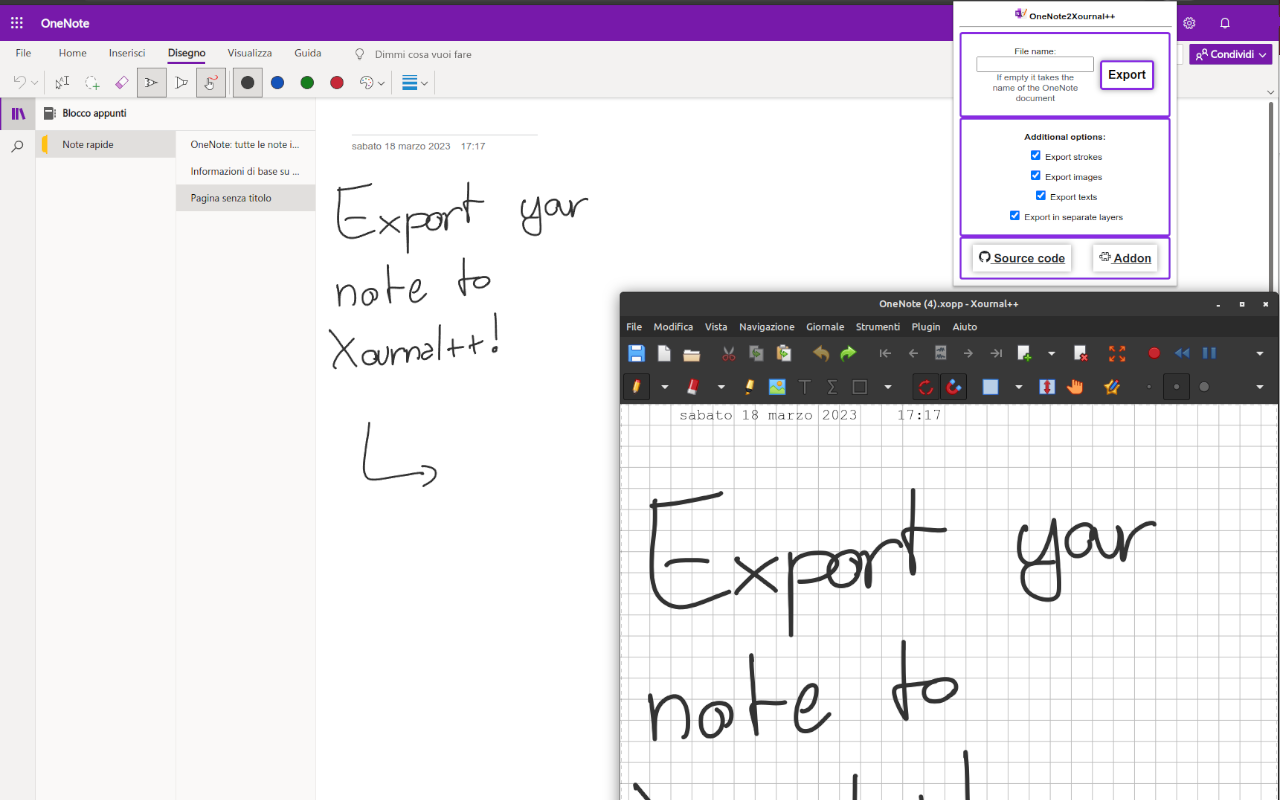This screenshot has width=1280, height=800.
Task: Open the Disegno tab in OneNote
Action: (x=187, y=53)
